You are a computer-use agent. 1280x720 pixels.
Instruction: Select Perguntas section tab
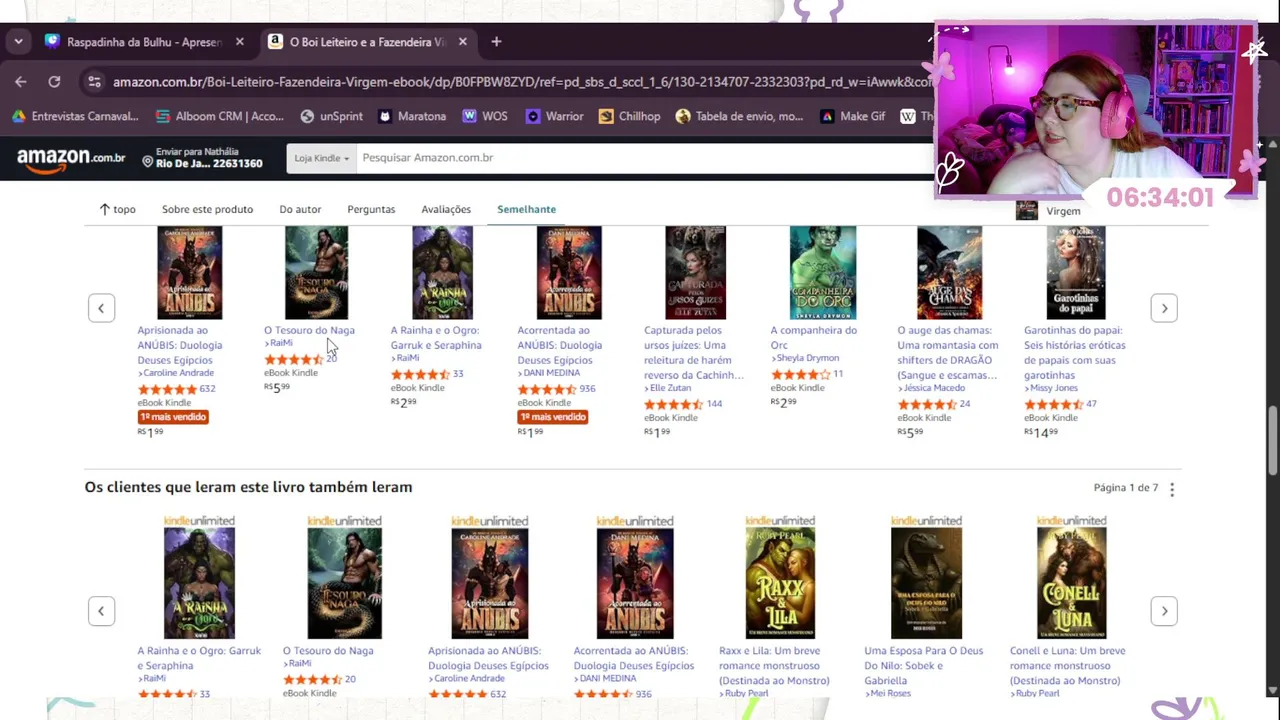(371, 209)
